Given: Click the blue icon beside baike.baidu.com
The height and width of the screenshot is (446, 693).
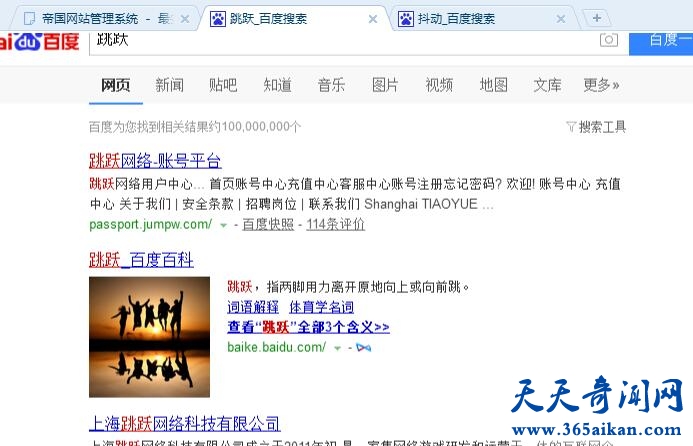Looking at the screenshot, I should click(363, 348).
